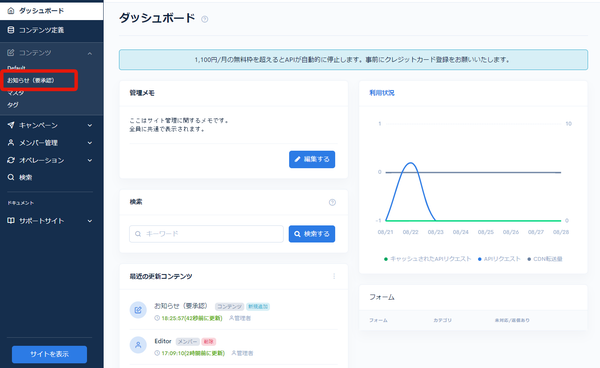Expand the オペレーション menu chevron
The height and width of the screenshot is (368, 600).
point(90,161)
